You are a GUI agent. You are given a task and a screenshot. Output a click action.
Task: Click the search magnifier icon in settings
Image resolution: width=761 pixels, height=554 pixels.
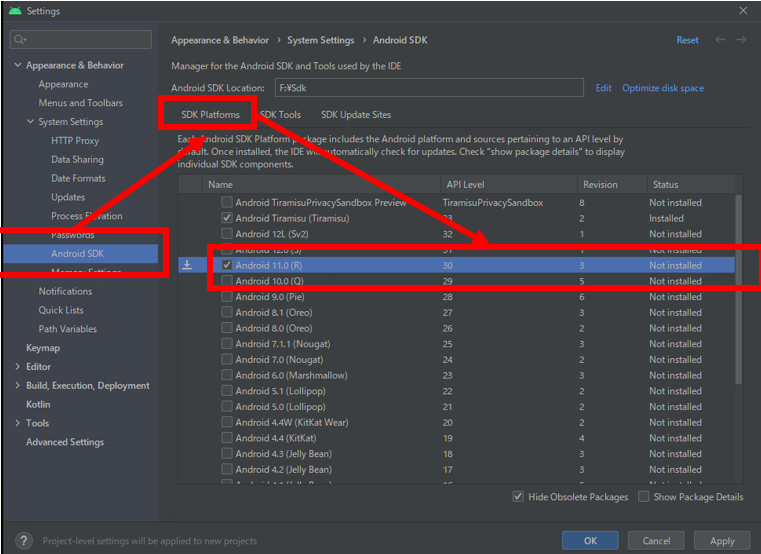point(19,39)
